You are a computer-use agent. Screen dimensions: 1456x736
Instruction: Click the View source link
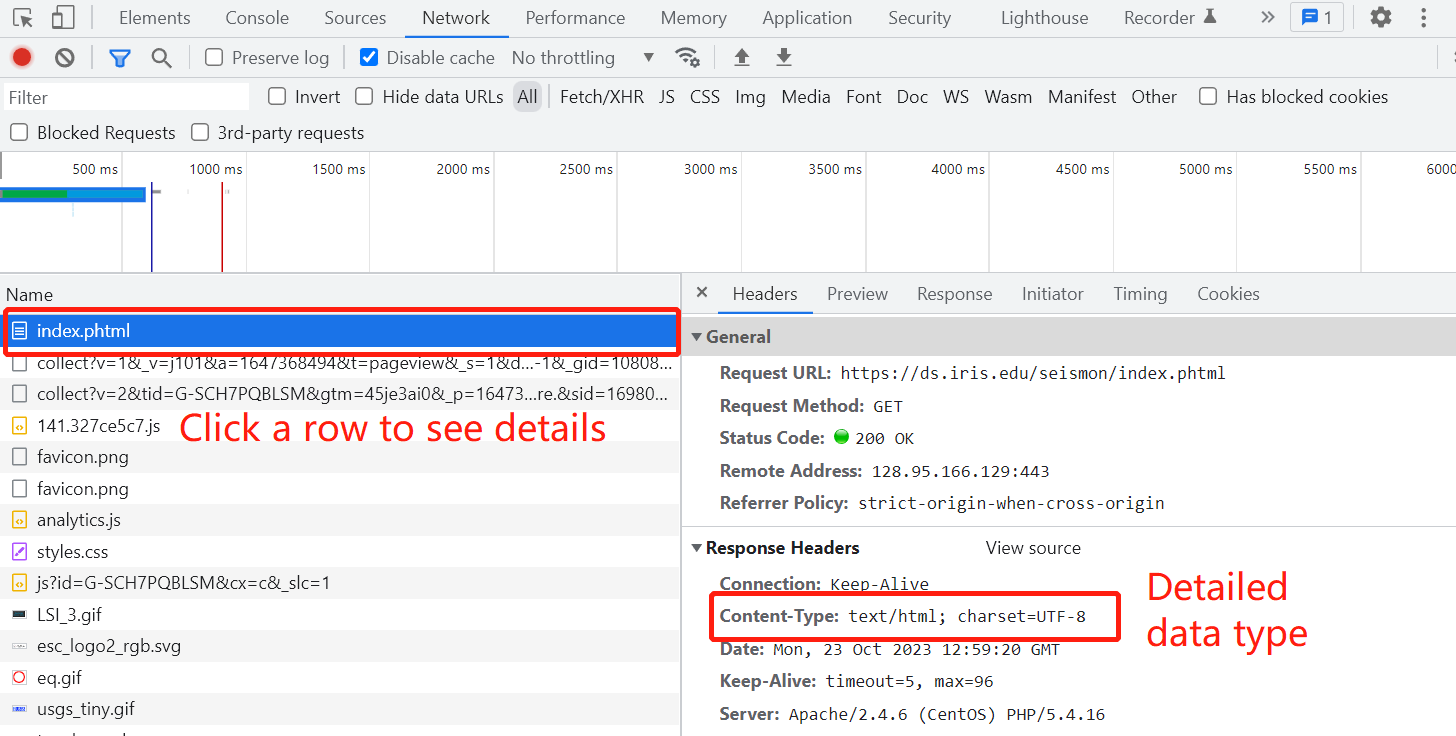pos(1033,548)
